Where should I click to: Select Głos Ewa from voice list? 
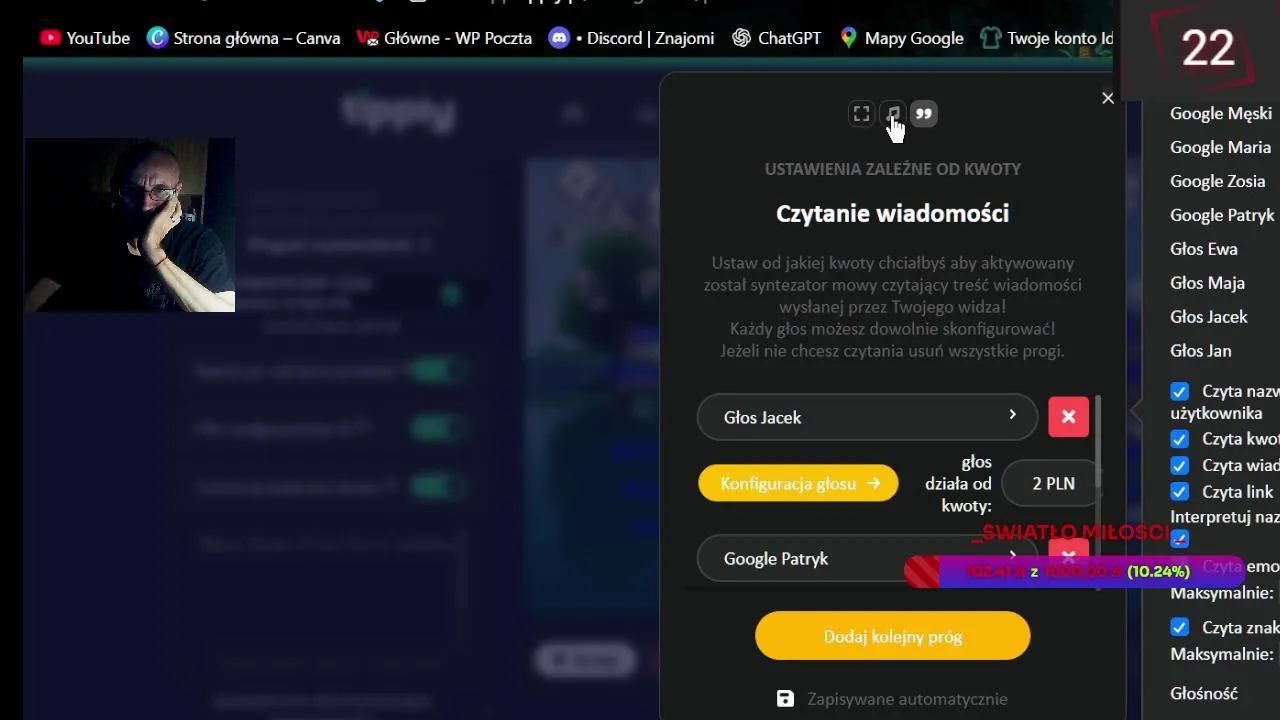coord(1204,249)
